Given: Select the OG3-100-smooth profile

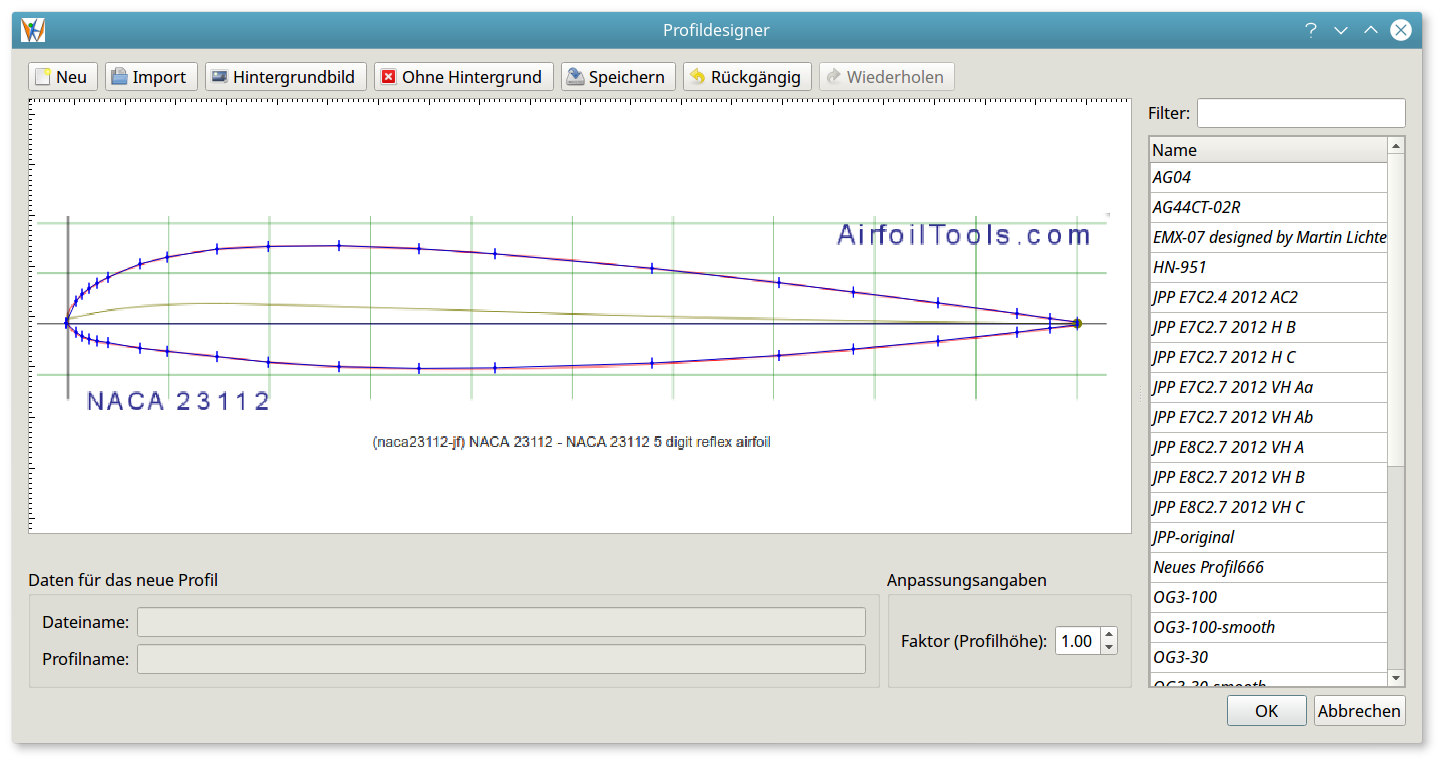Looking at the screenshot, I should (x=1267, y=627).
